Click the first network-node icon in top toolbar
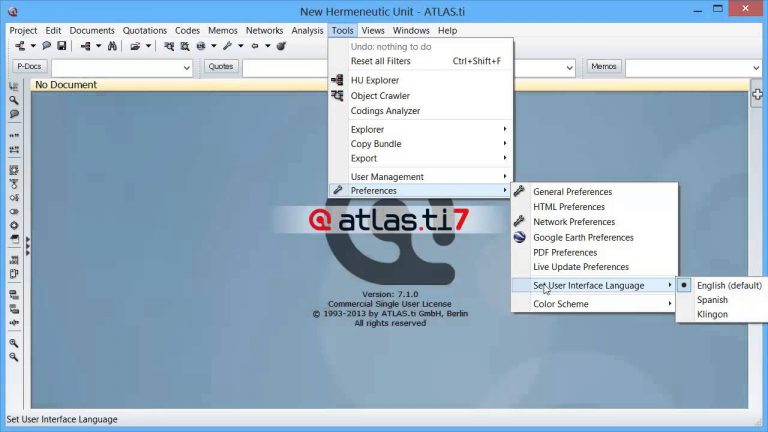768x432 pixels. click(x=20, y=46)
